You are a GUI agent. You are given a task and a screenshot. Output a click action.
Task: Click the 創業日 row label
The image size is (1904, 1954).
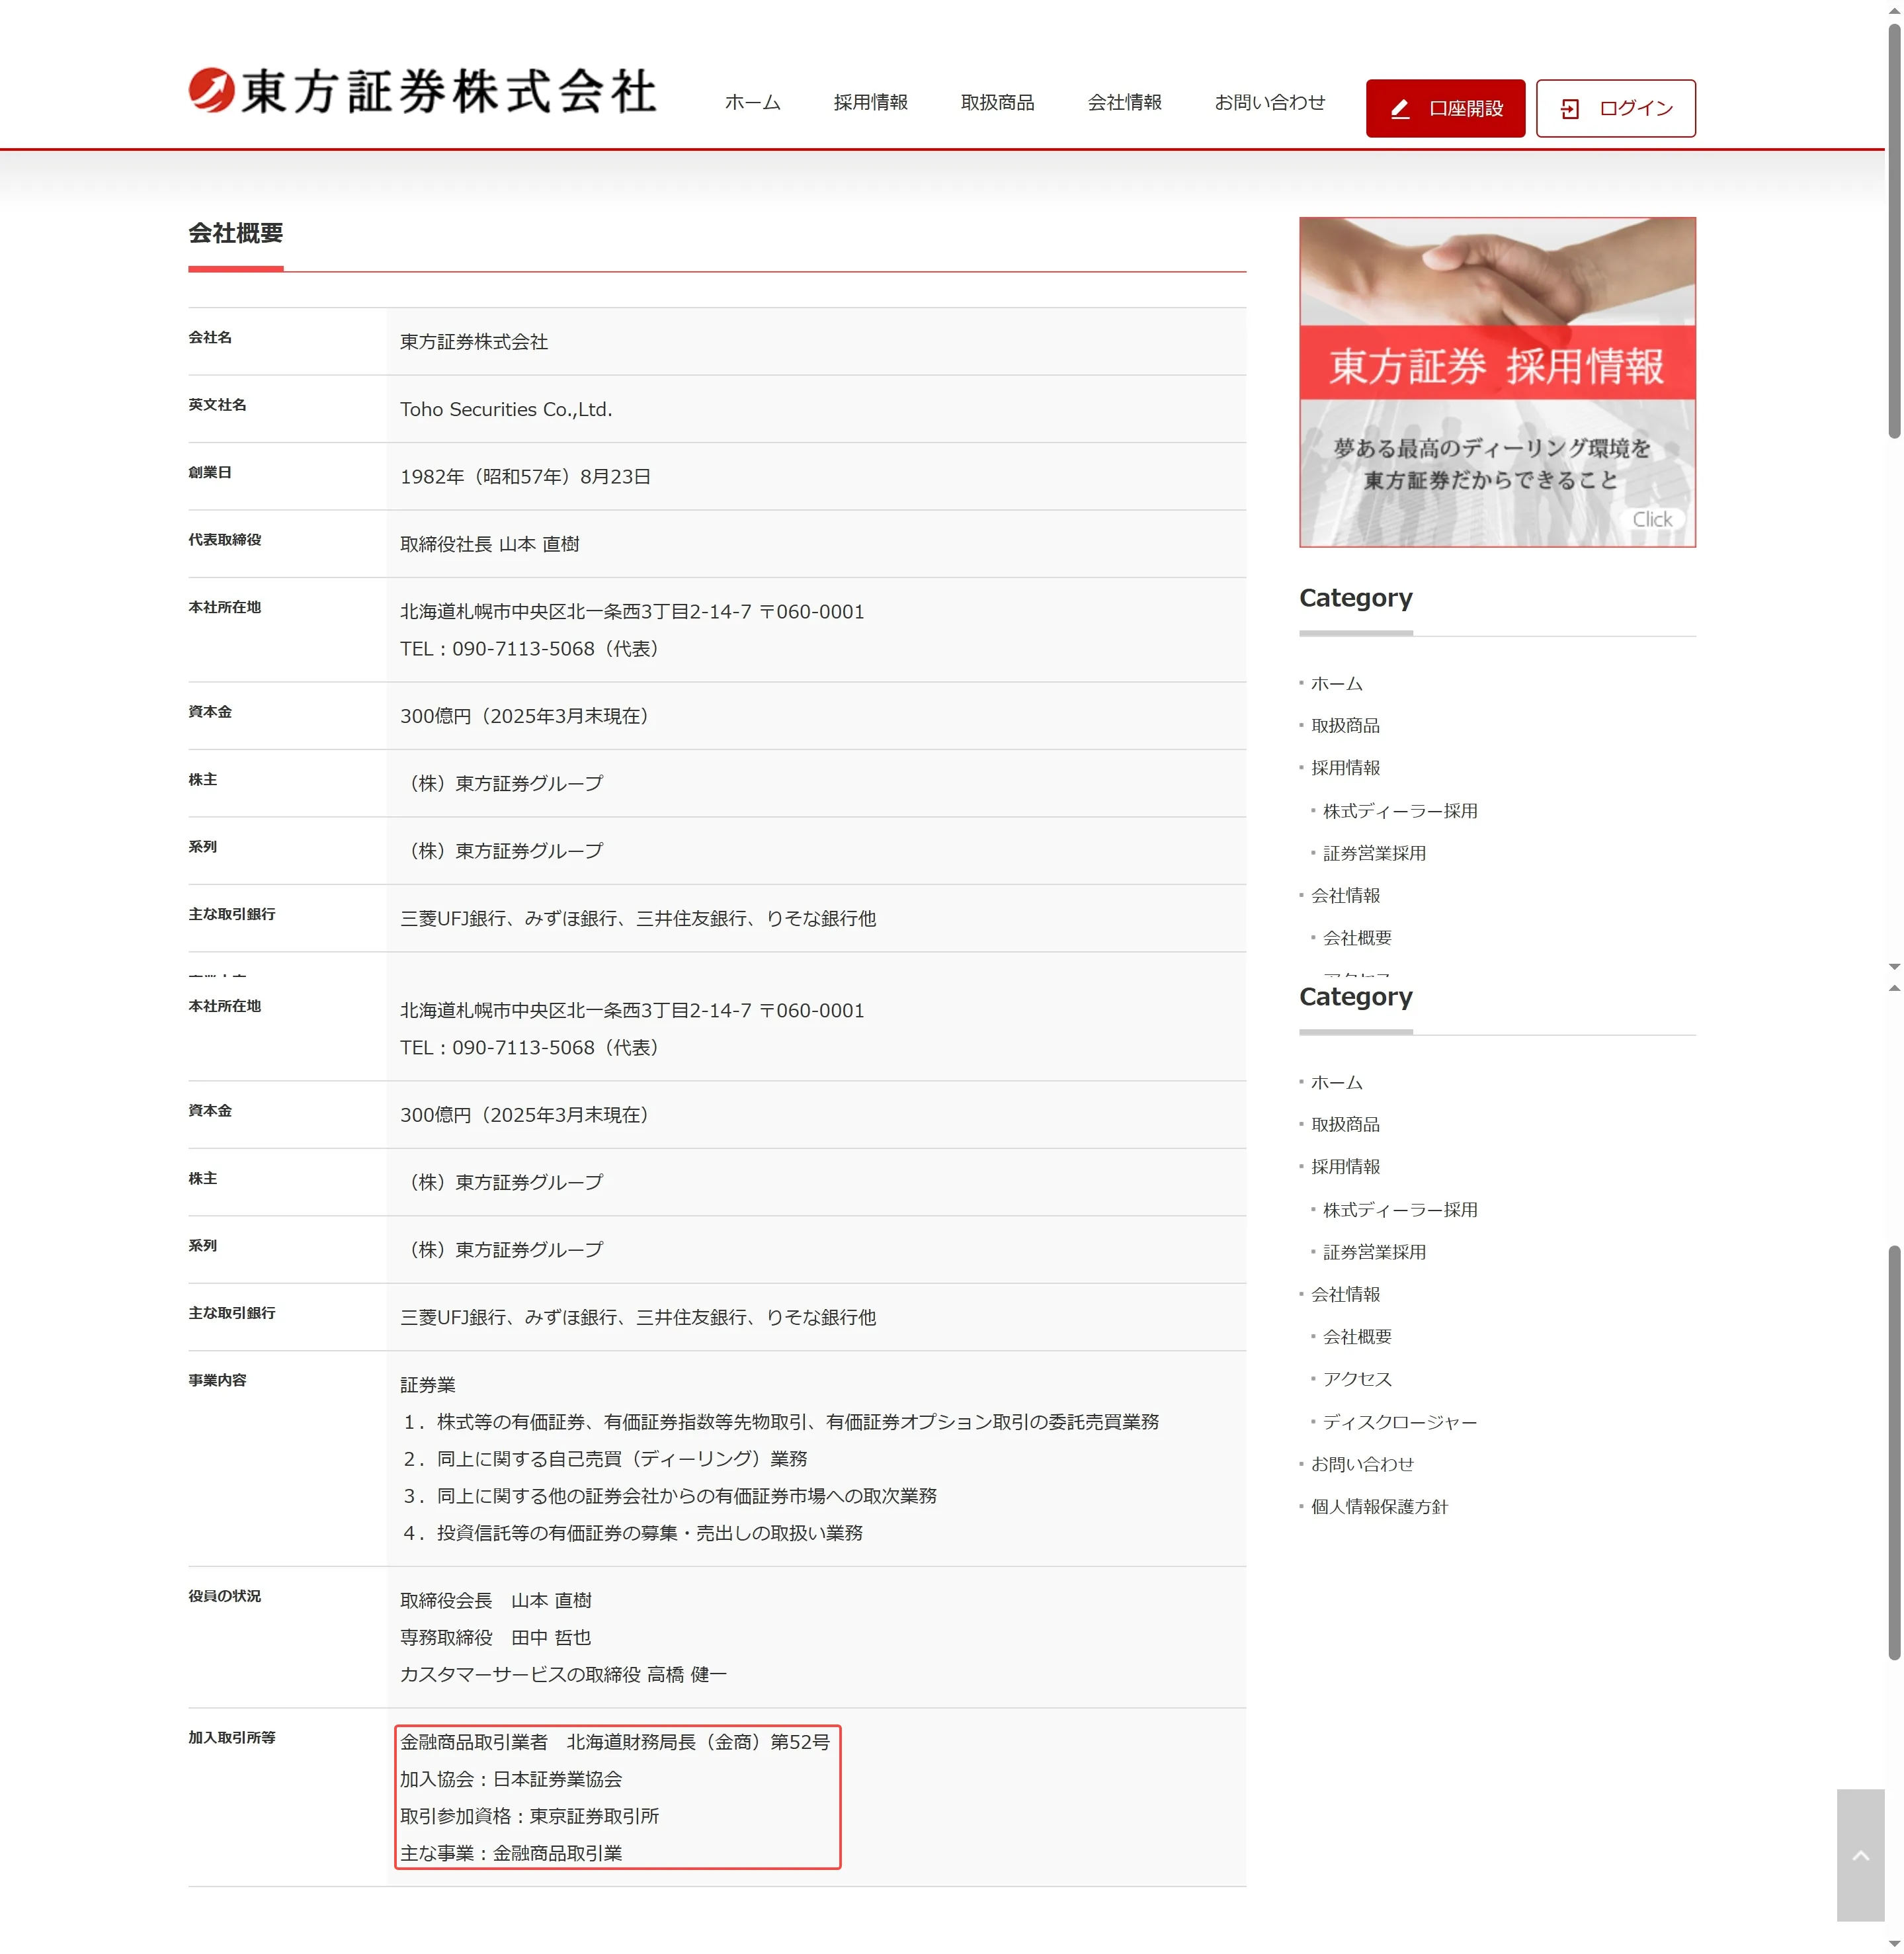pyautogui.click(x=210, y=472)
